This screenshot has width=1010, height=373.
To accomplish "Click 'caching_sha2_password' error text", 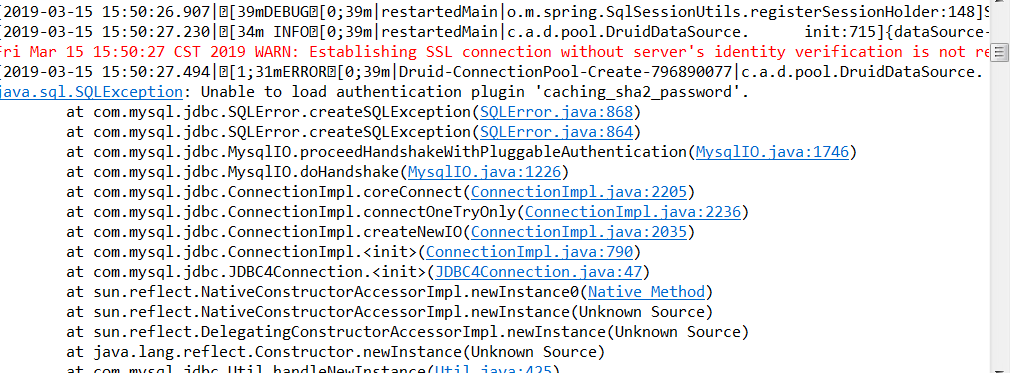I will point(638,92).
